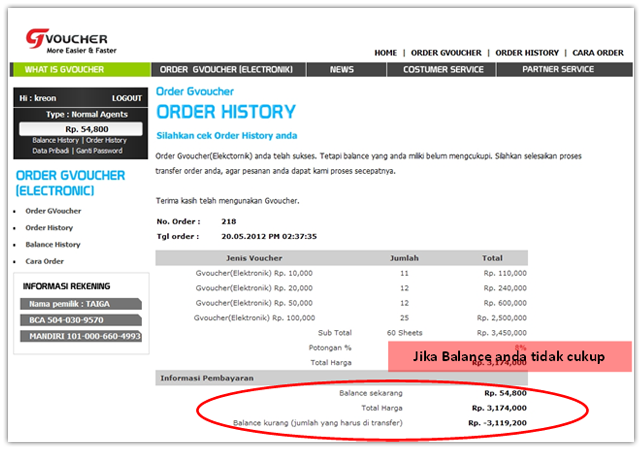Click the Rp. 240,000 total cell
Viewport: 640px width, 451px height.
coord(505,288)
